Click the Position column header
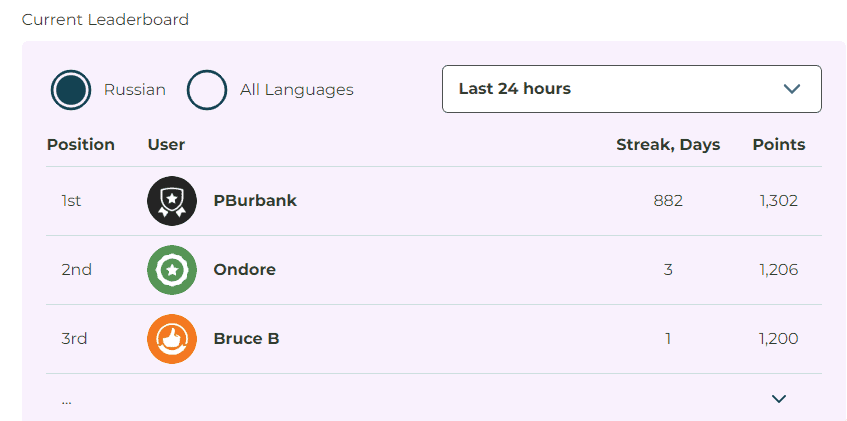 tap(81, 145)
